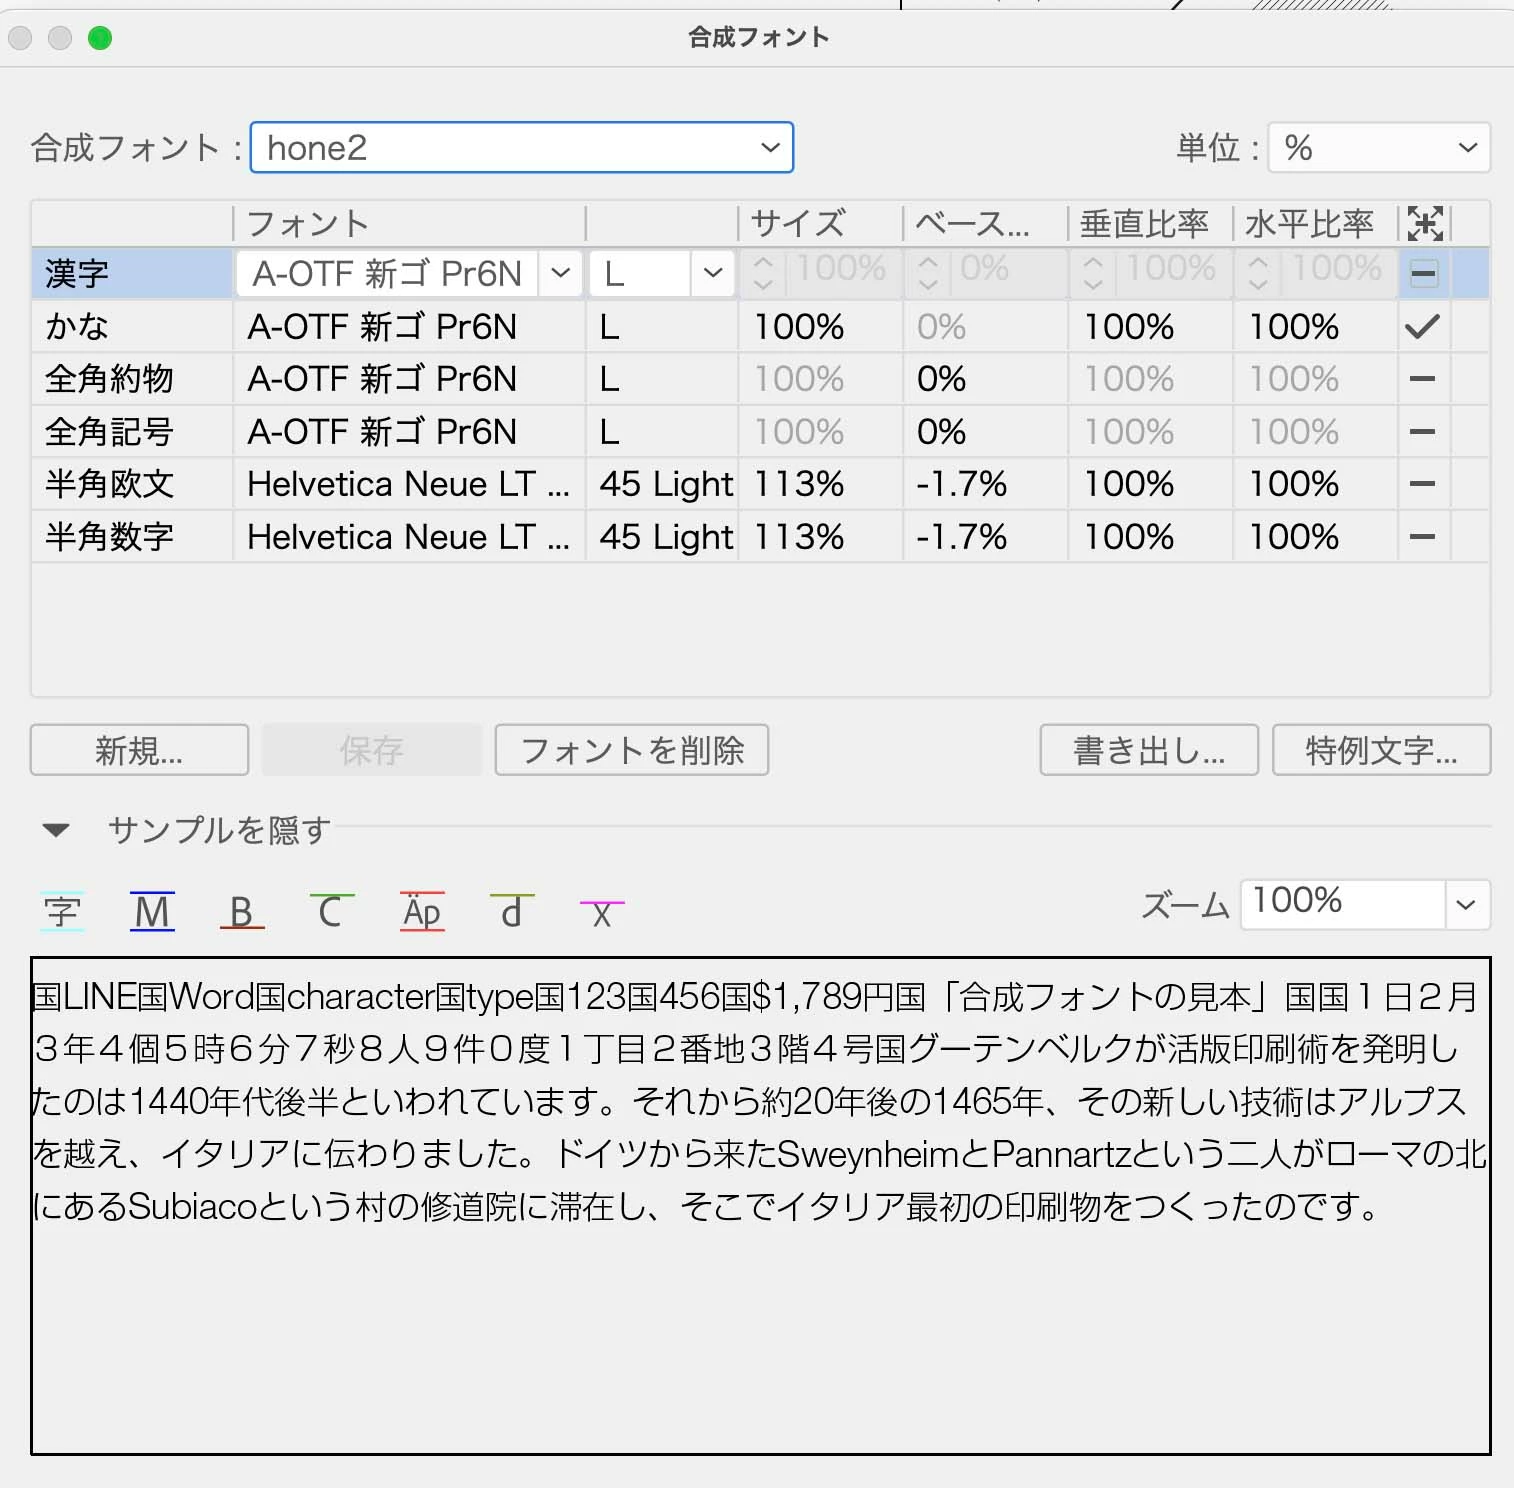Click A-OTF 新ゴ Pr6N font in かな row
This screenshot has height=1488, width=1514.
382,326
